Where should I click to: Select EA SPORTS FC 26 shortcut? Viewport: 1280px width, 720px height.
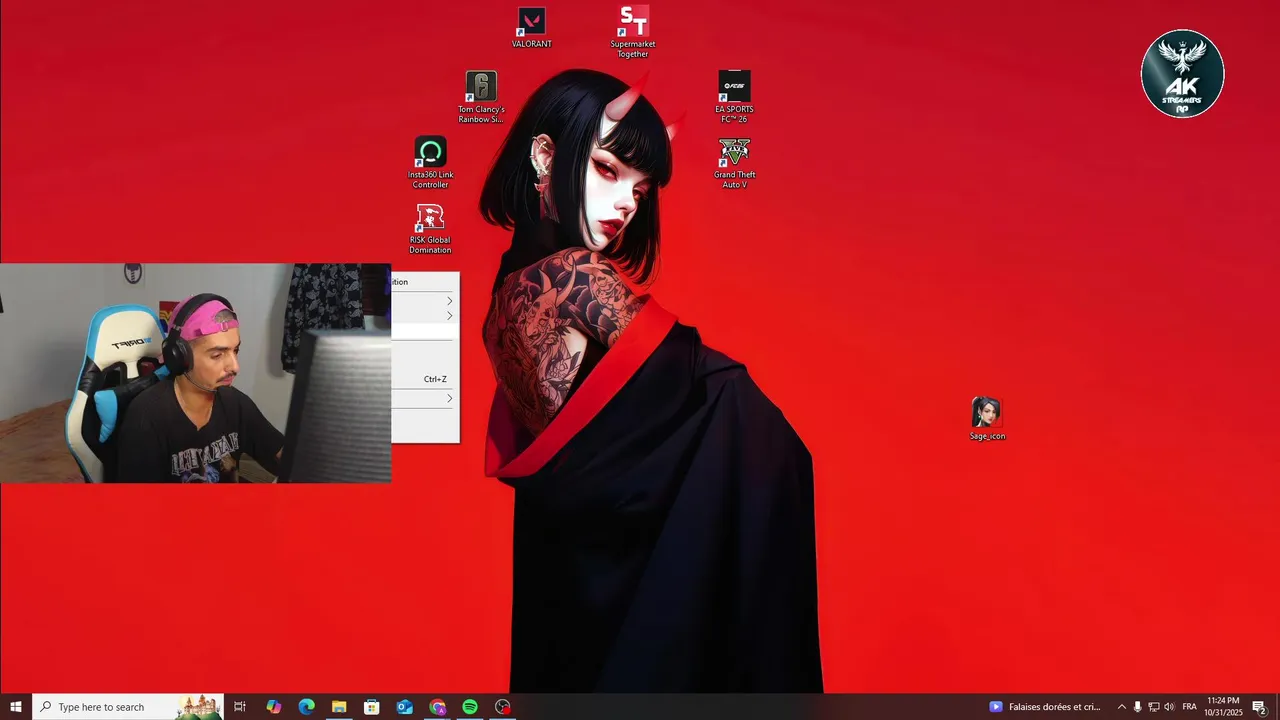click(x=734, y=97)
